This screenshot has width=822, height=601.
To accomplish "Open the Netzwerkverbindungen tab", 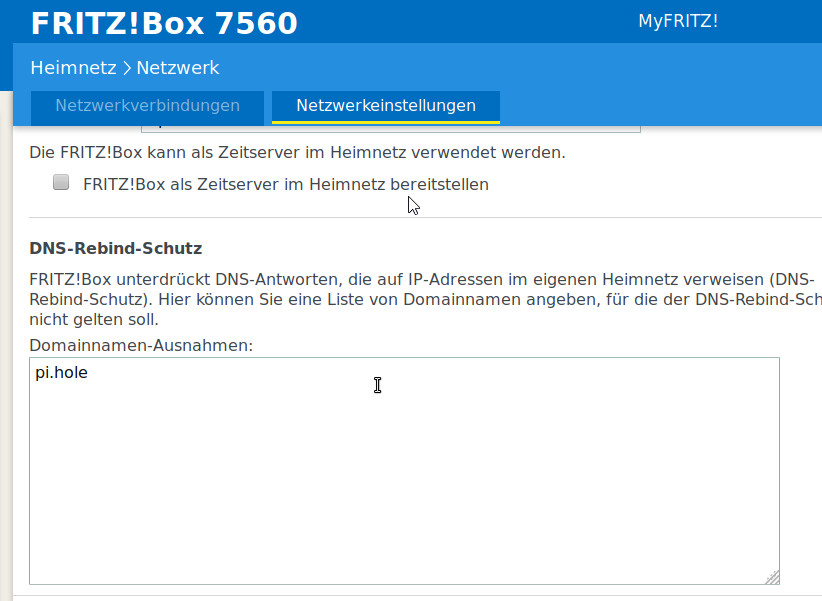I will pos(147,107).
